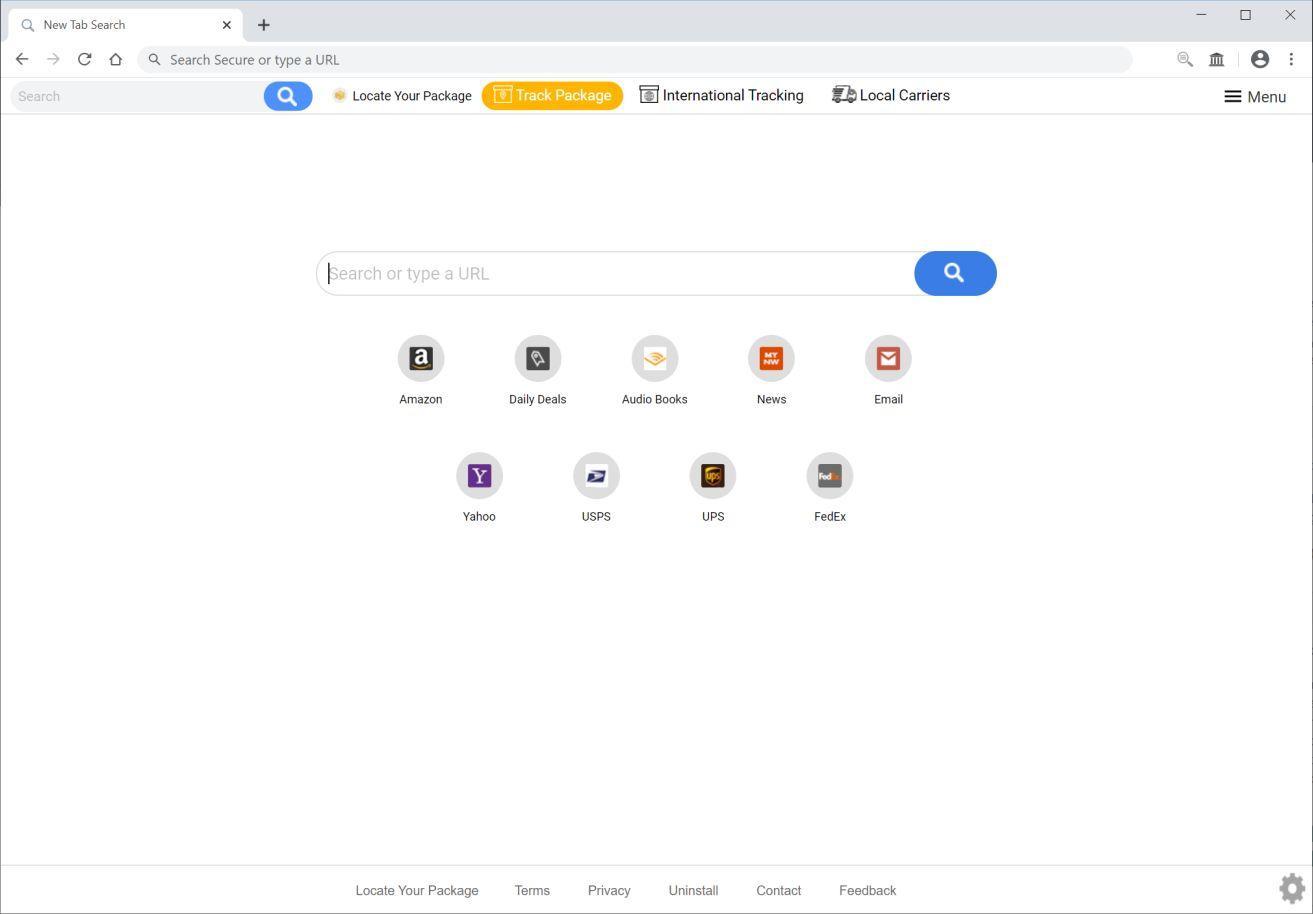Viewport: 1313px width, 914px height.
Task: Open the News shortcut icon
Action: point(771,358)
